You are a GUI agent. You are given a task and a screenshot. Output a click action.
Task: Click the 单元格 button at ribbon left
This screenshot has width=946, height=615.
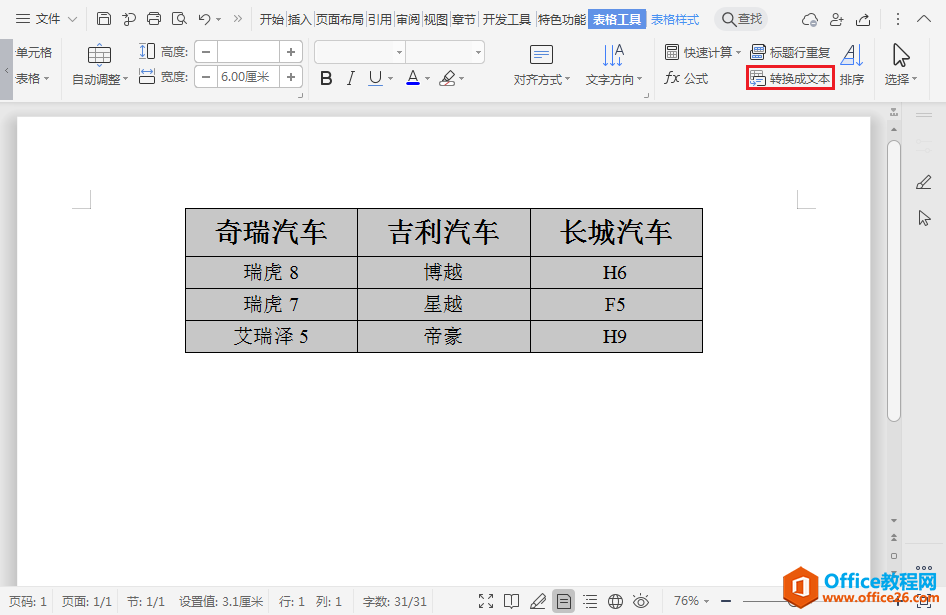click(x=34, y=53)
